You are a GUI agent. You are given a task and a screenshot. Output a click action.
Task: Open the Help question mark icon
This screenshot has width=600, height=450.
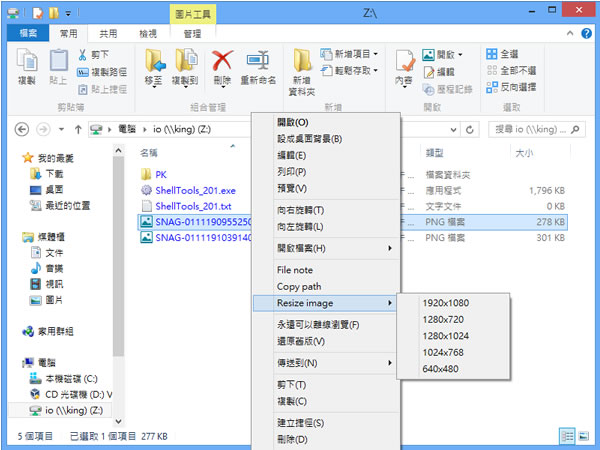[x=586, y=34]
